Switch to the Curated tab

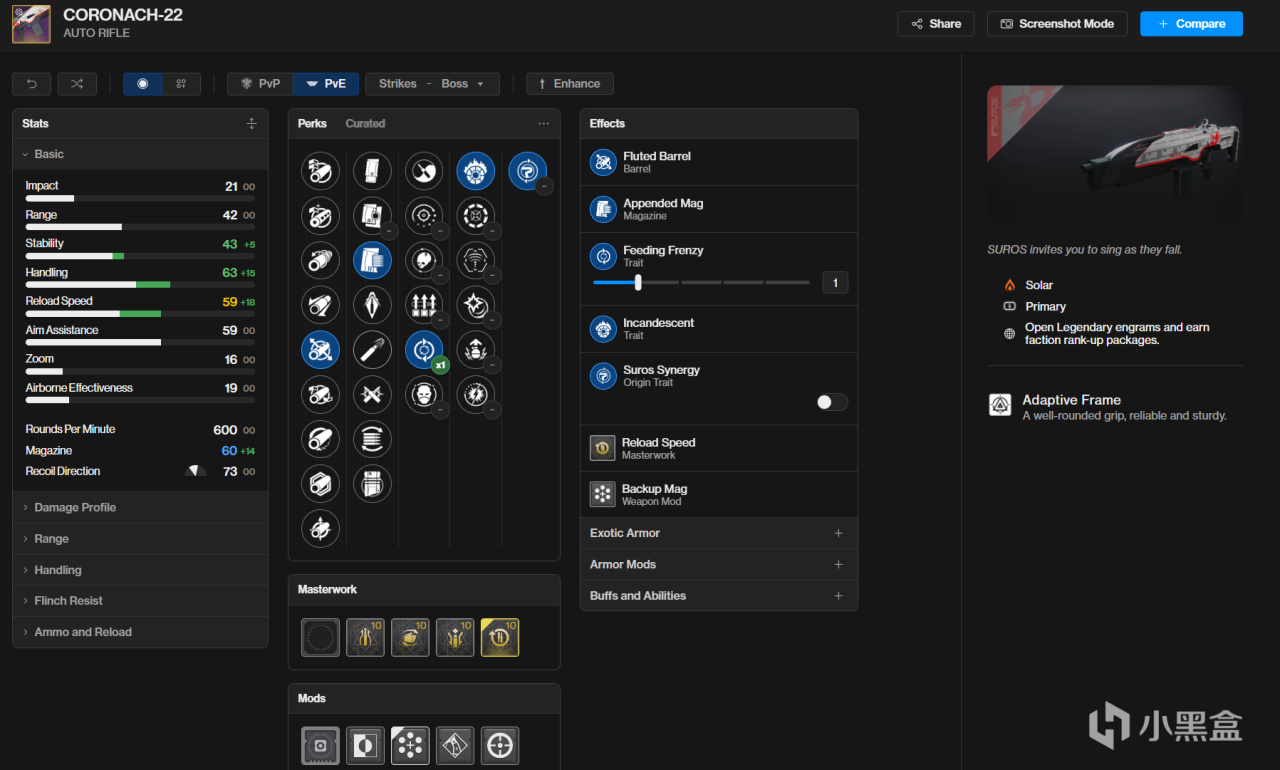coord(365,123)
